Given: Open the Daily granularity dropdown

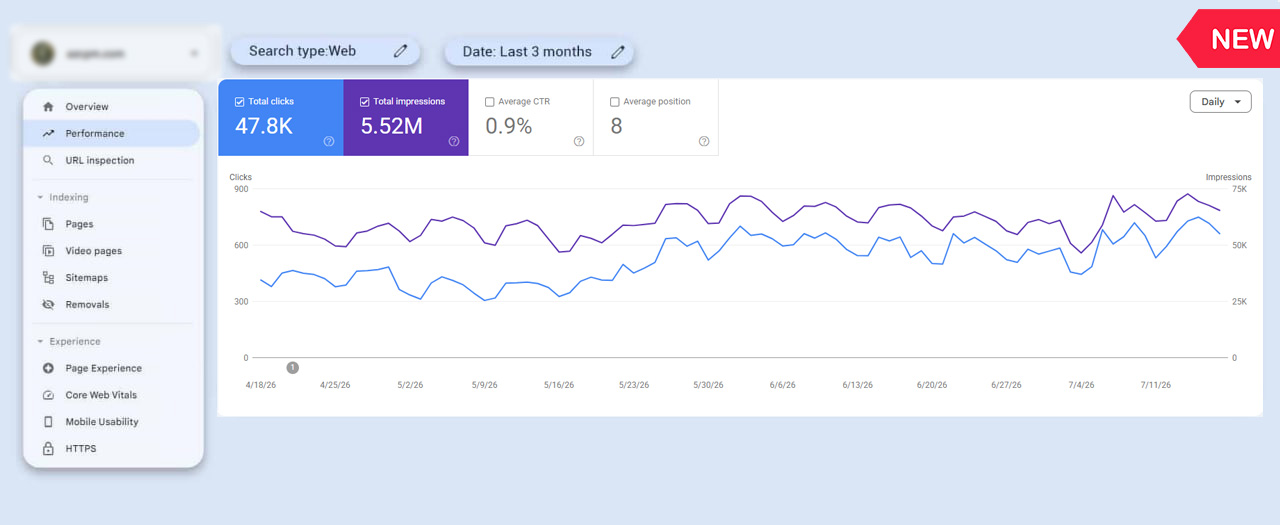Looking at the screenshot, I should (x=1220, y=102).
